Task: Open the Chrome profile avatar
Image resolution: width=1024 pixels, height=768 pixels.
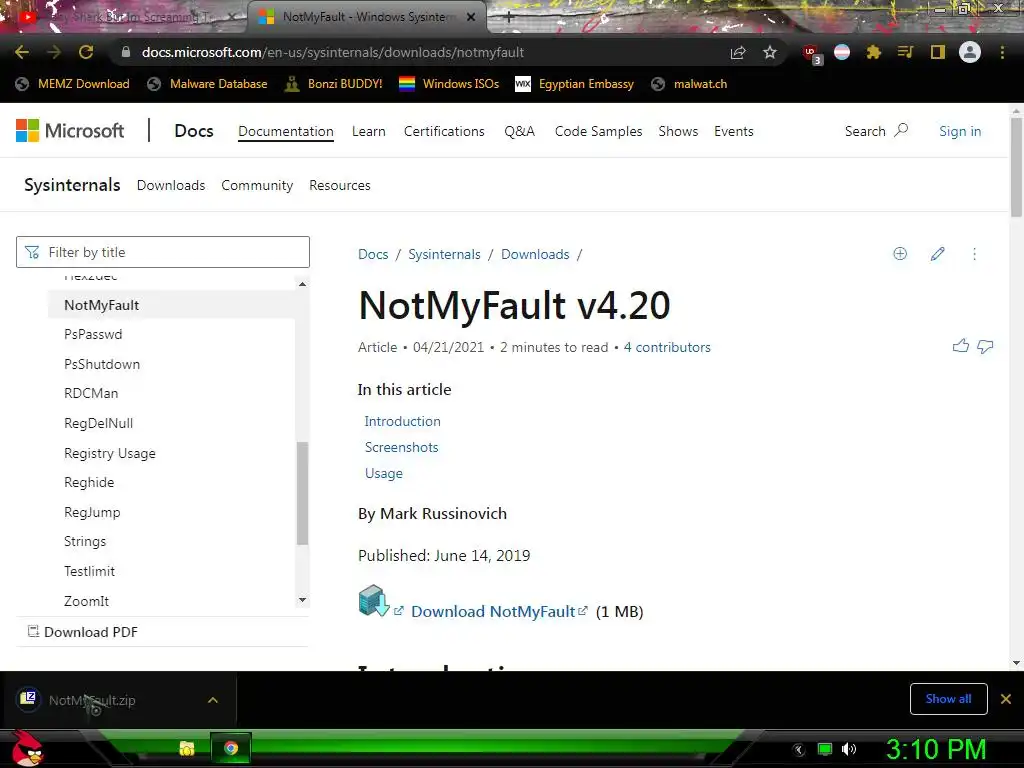Action: click(970, 52)
